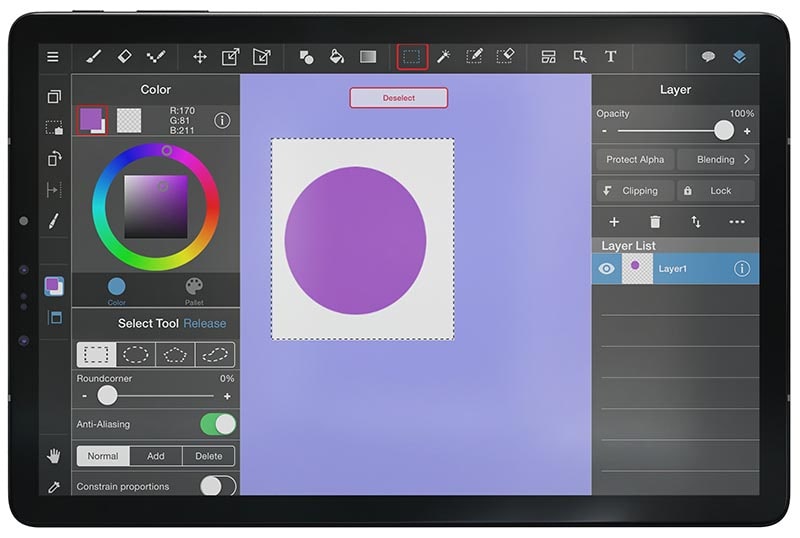Pick ellipse selection shape
Screen dimensions: 800x538
tap(136, 354)
